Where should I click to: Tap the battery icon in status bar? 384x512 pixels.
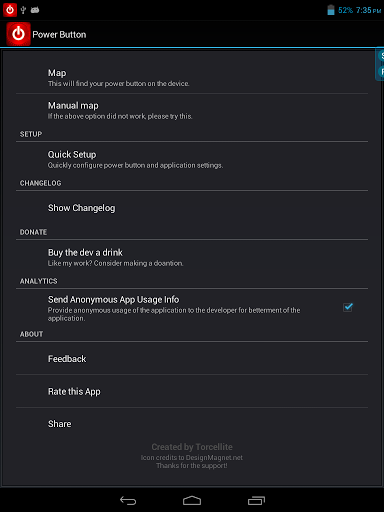(x=330, y=10)
